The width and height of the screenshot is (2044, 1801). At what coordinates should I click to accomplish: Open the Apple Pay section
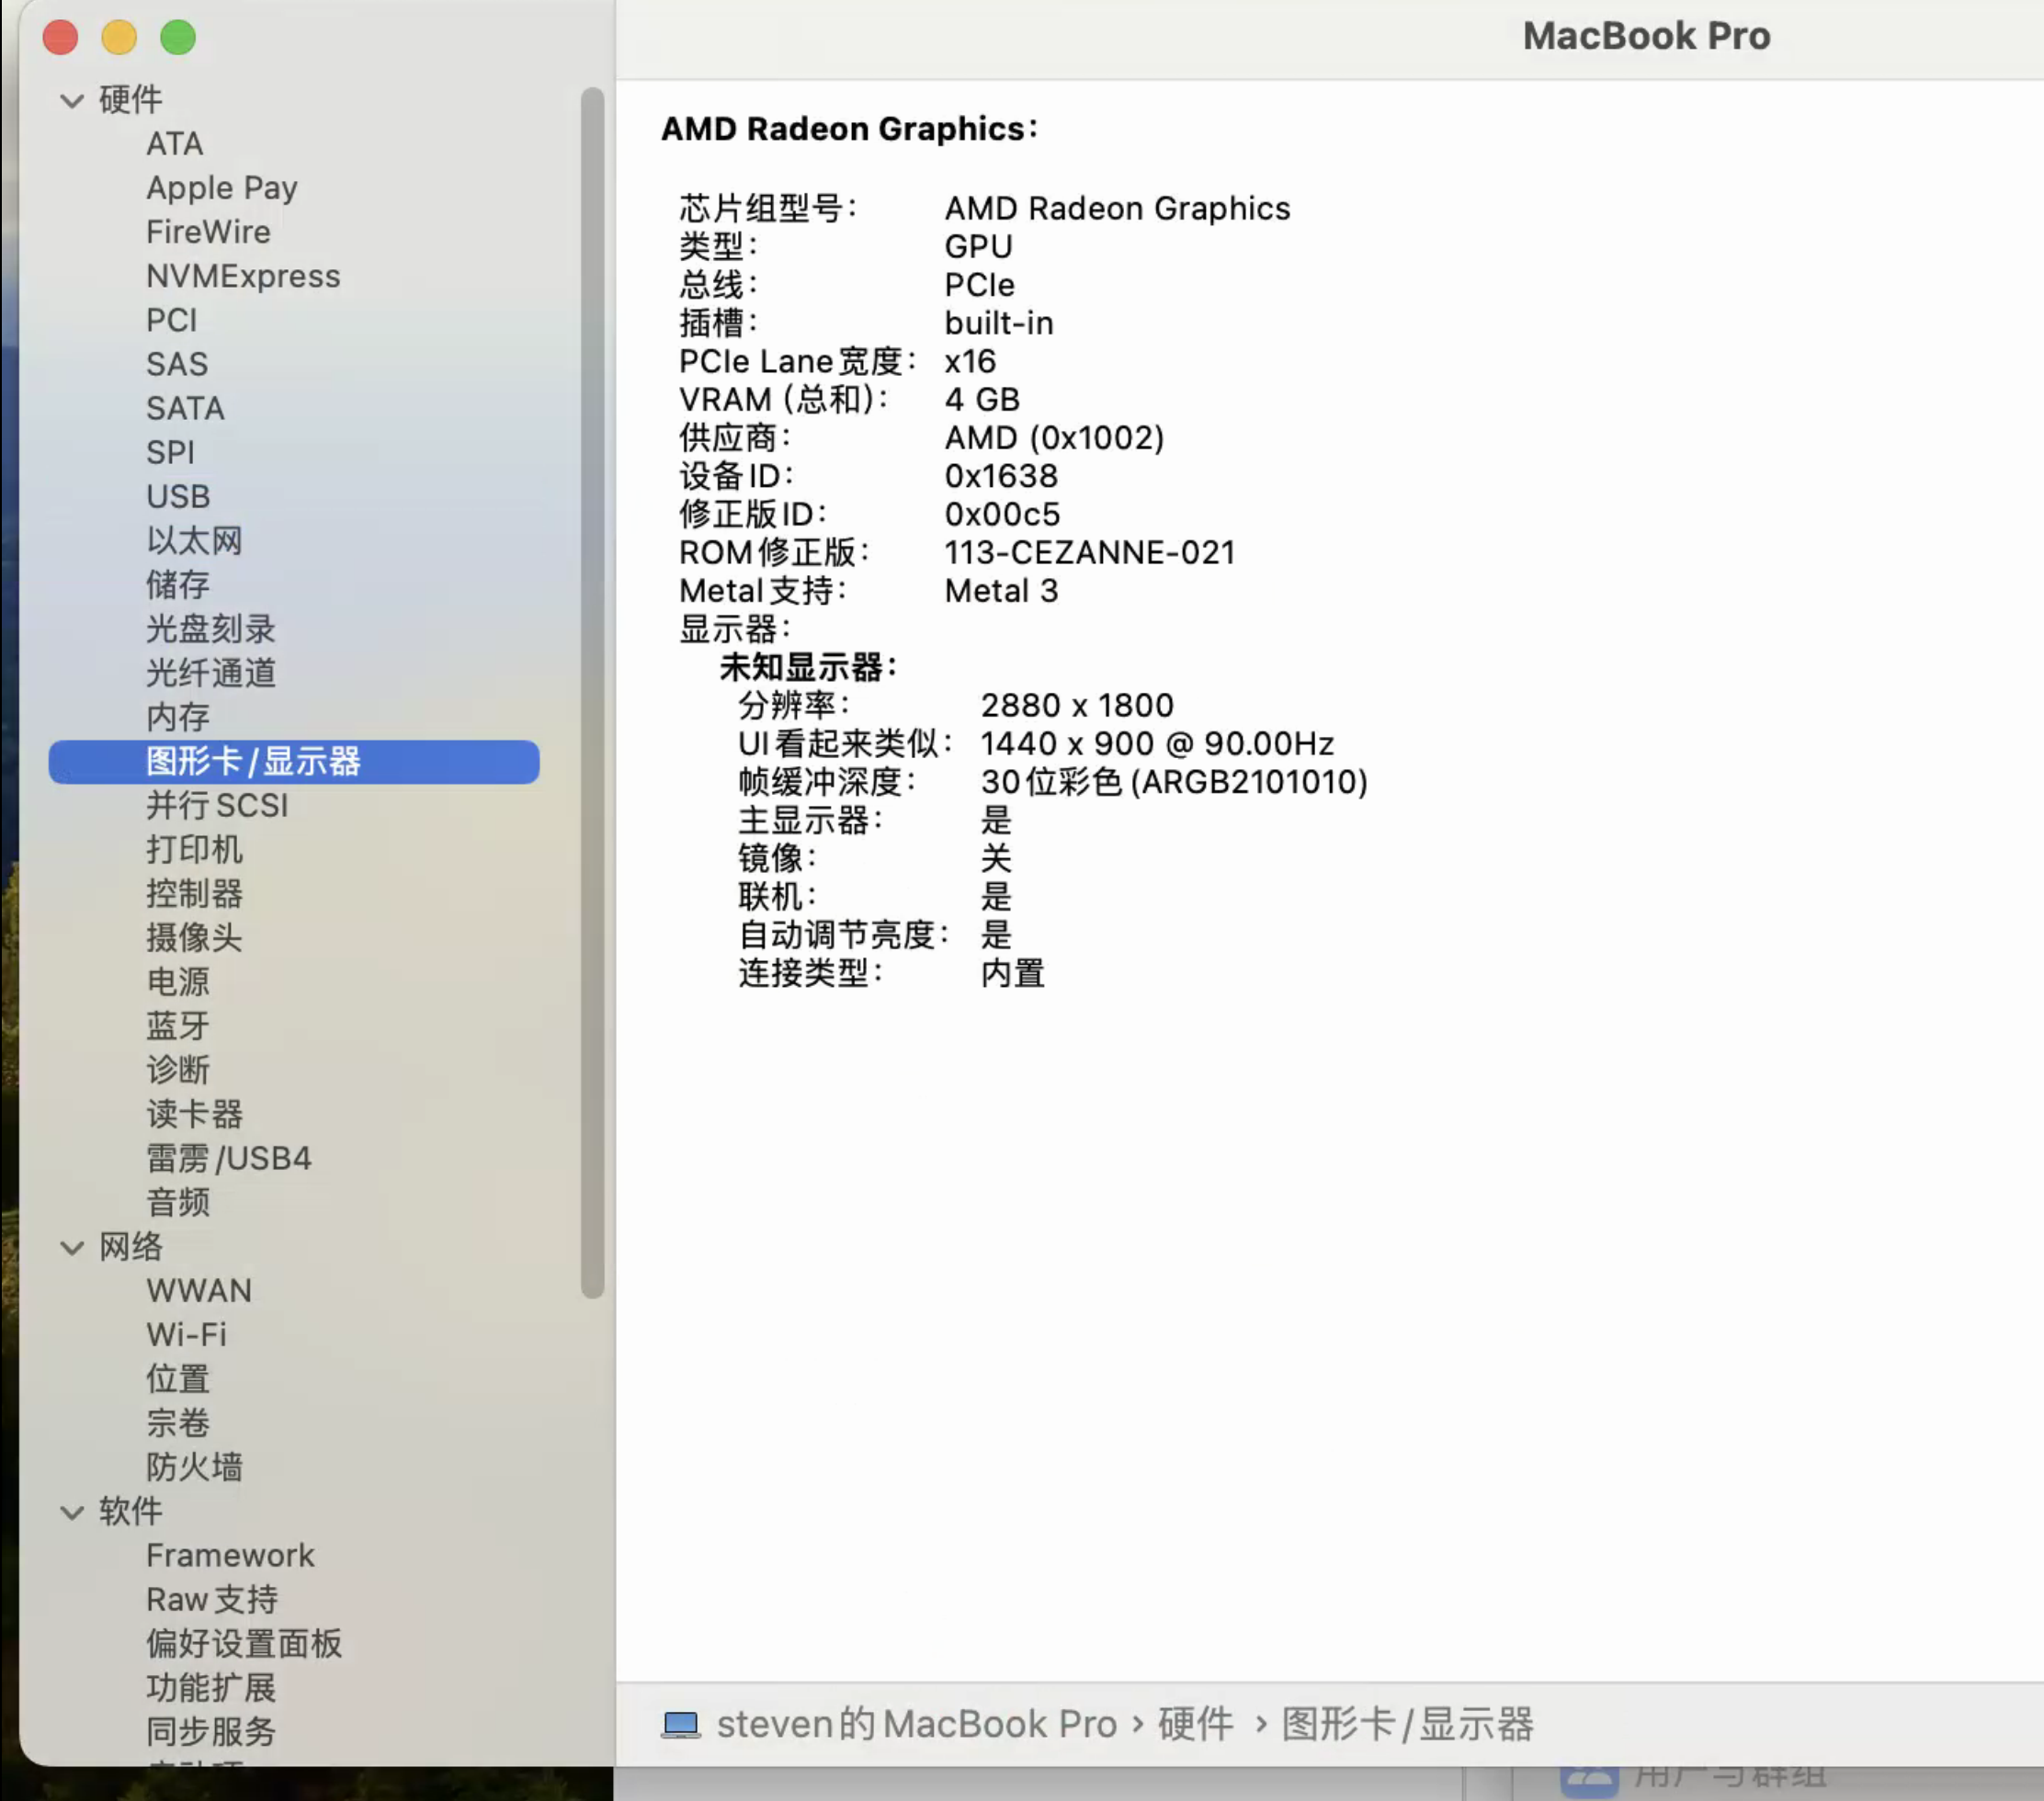pos(222,187)
